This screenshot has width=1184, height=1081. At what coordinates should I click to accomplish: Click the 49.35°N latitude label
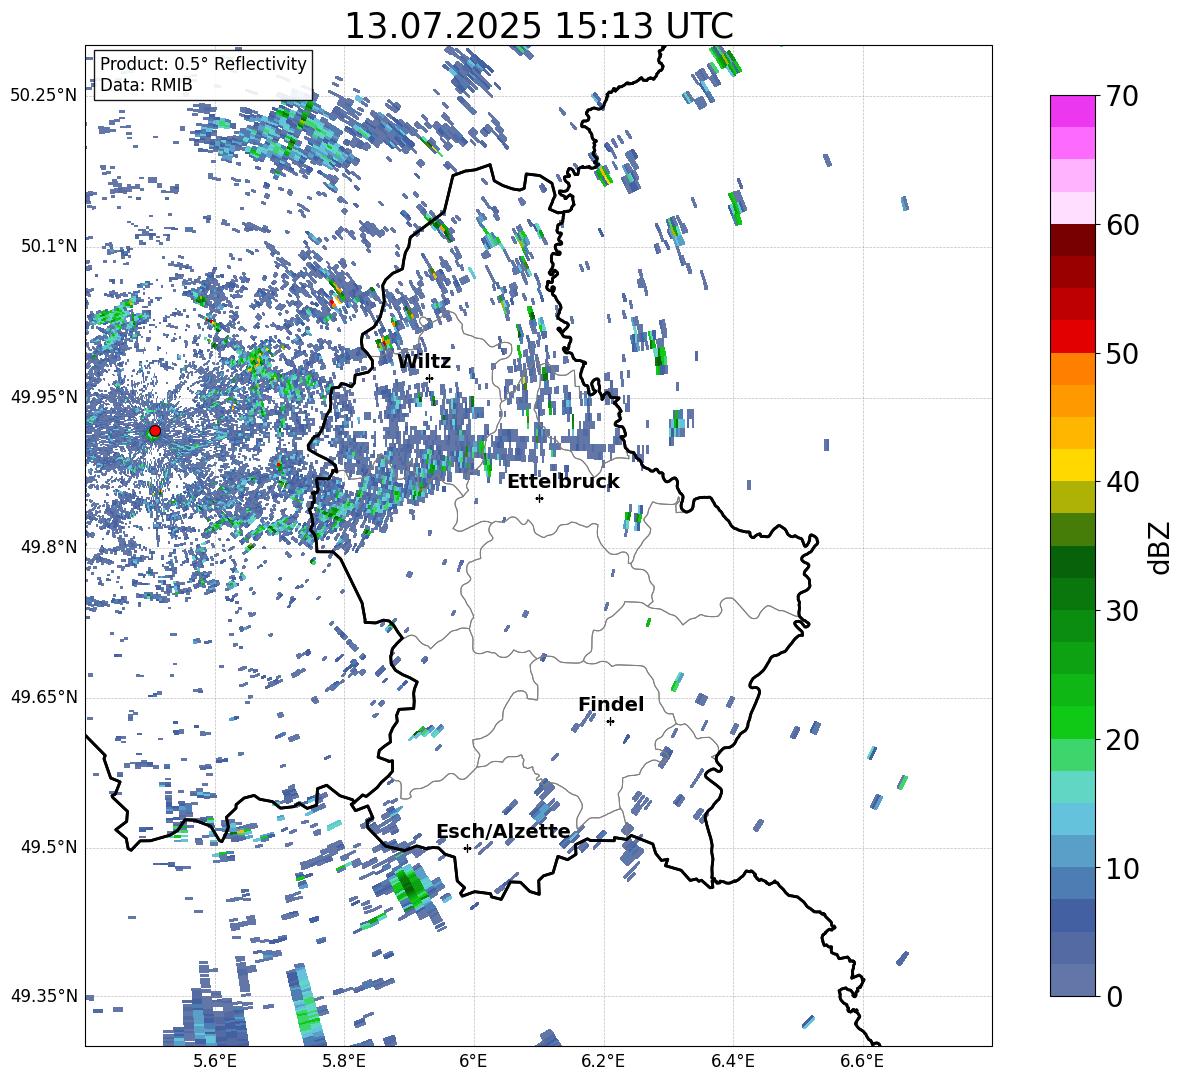pyautogui.click(x=44, y=996)
